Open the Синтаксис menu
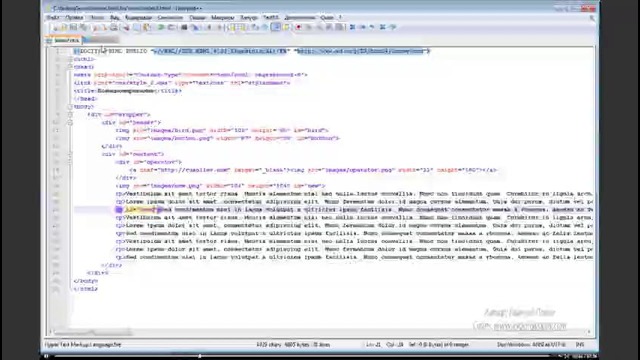 tap(170, 18)
